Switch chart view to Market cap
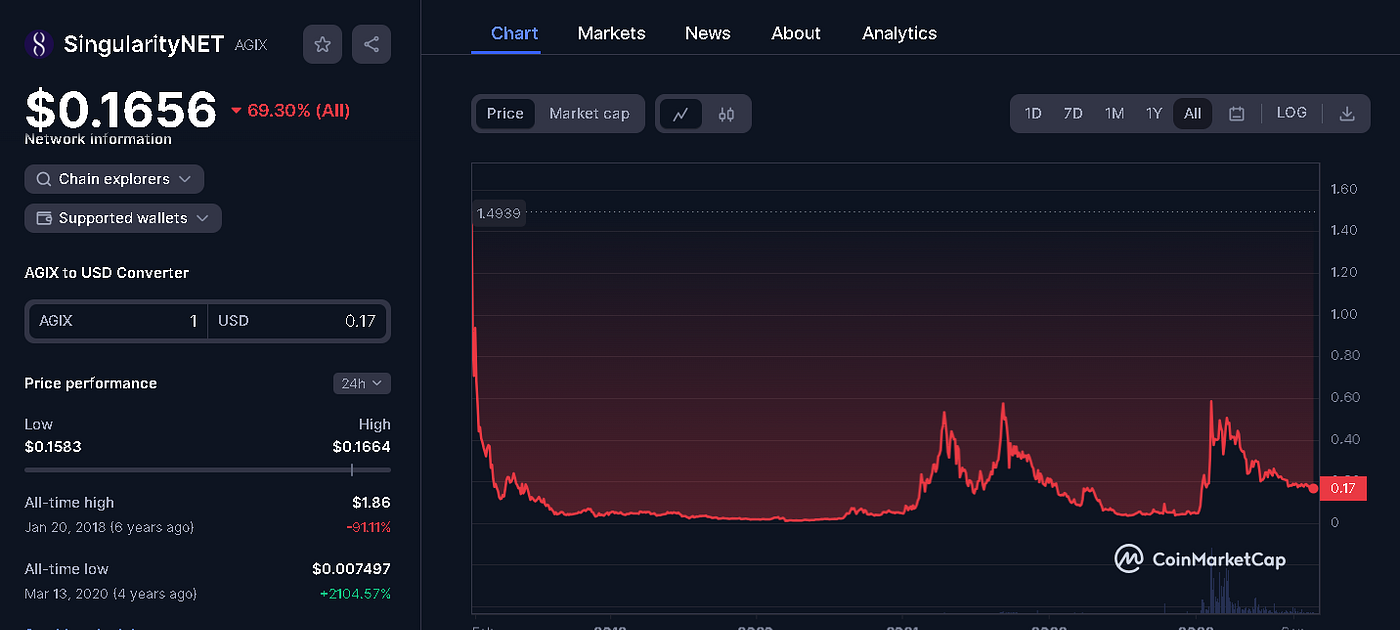The width and height of the screenshot is (1400, 630). coord(589,113)
